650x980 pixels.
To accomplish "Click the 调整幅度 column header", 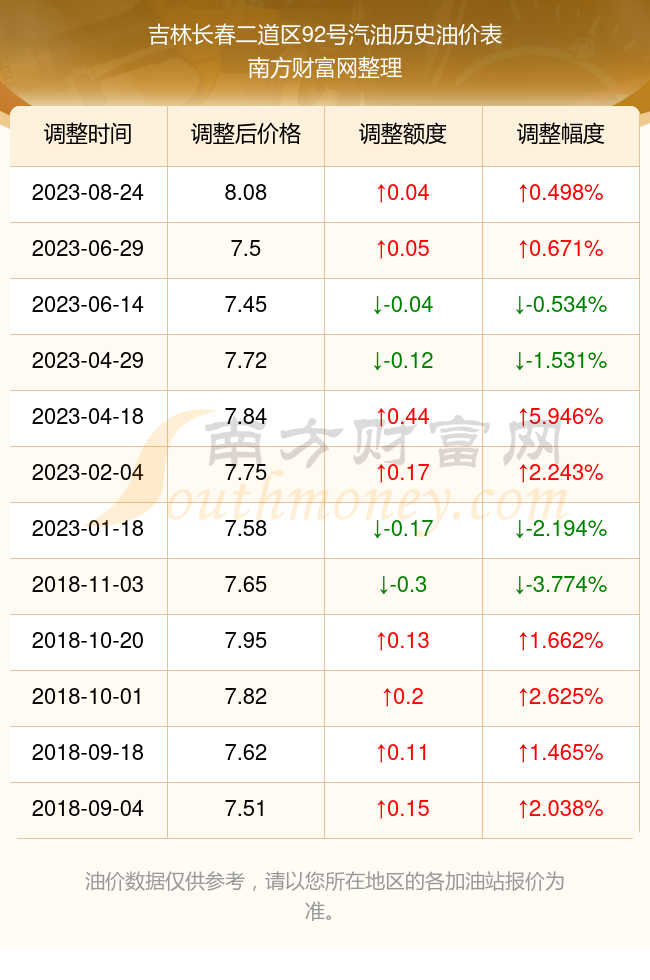I will coord(561,134).
